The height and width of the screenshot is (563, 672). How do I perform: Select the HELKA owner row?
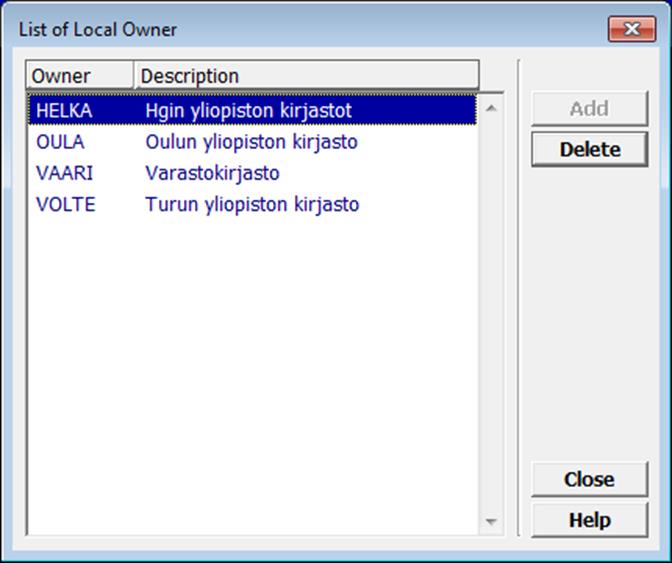coord(252,111)
